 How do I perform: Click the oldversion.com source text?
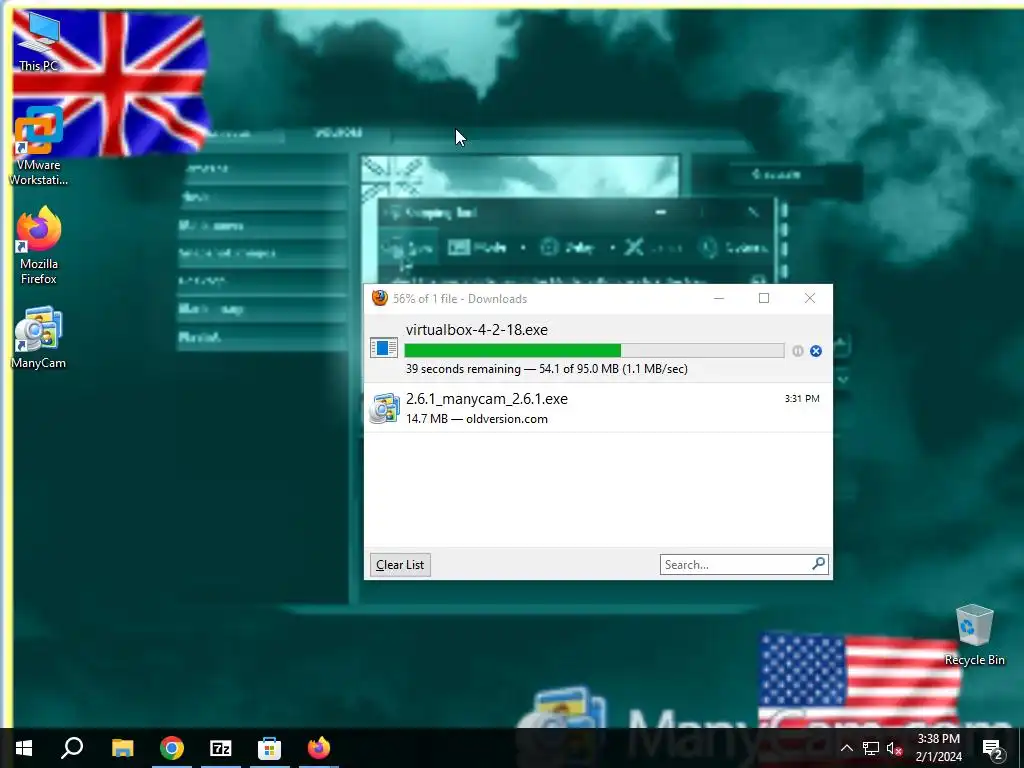[507, 419]
